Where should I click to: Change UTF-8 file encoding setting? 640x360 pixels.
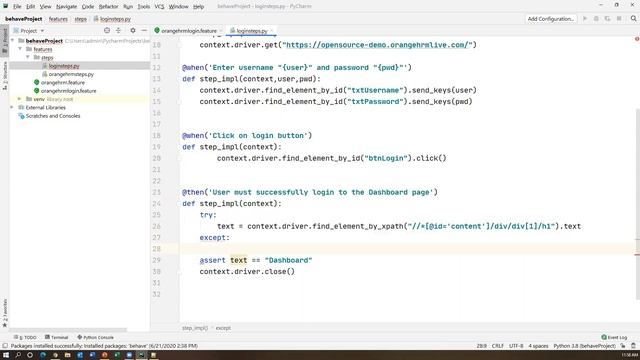point(516,346)
